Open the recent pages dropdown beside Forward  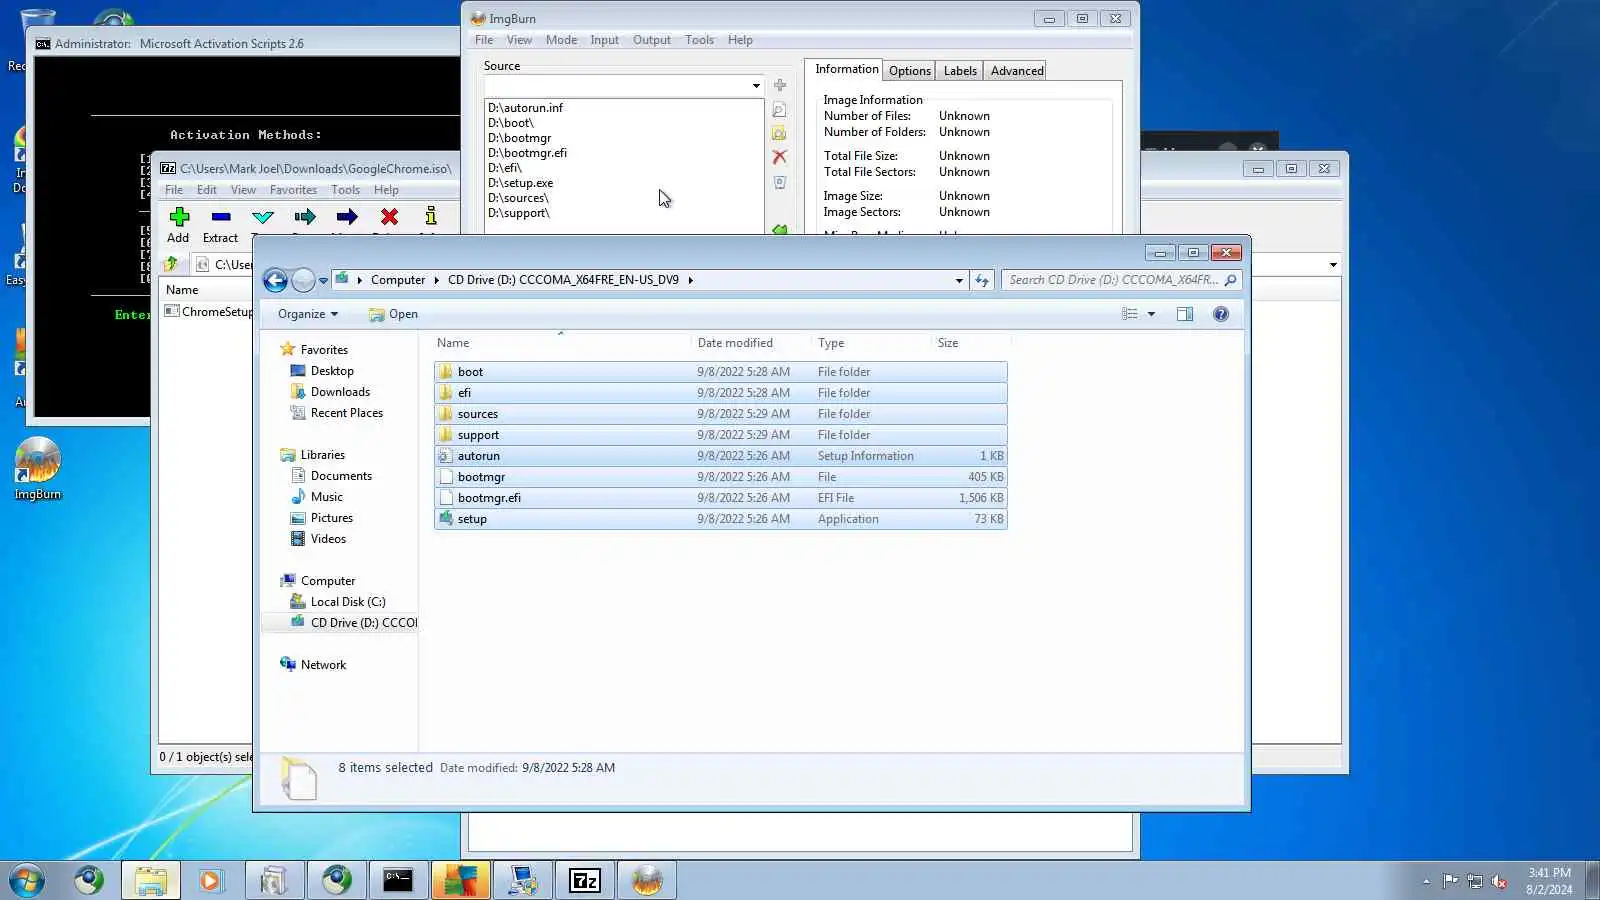(323, 281)
